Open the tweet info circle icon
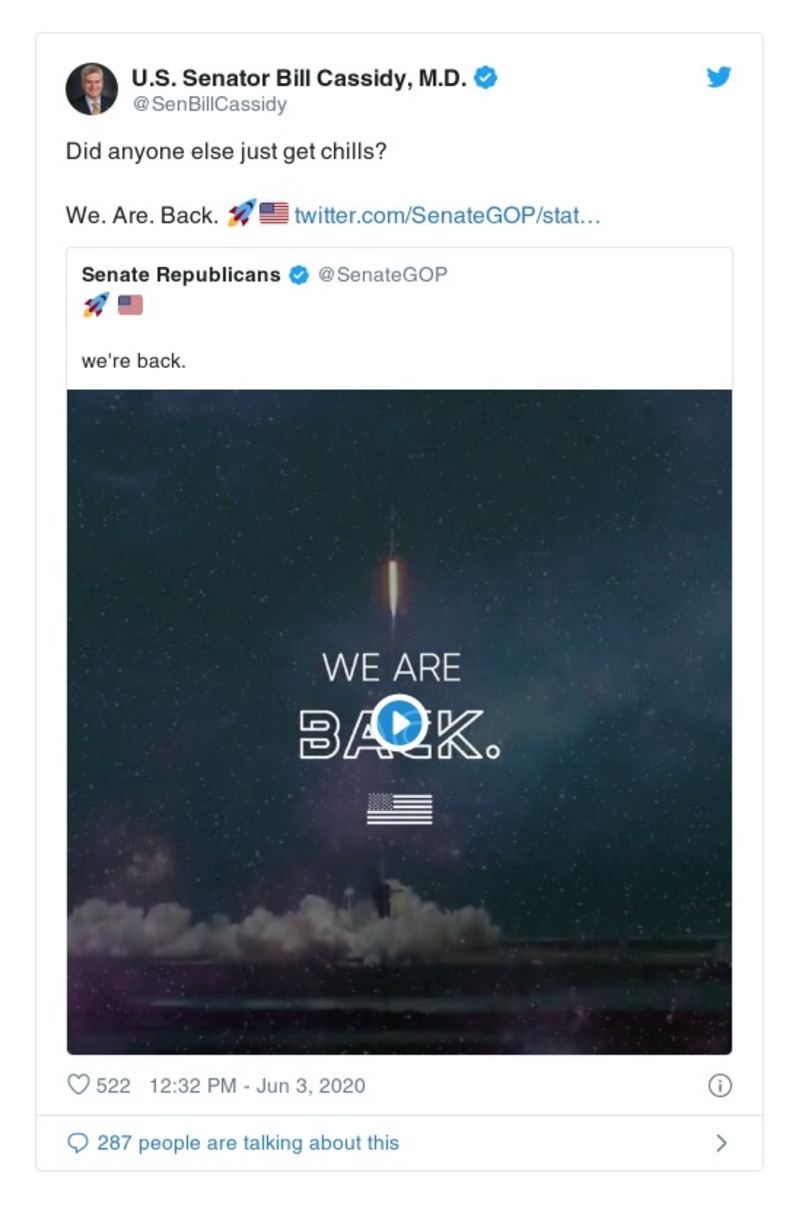The width and height of the screenshot is (799, 1208). click(x=719, y=1086)
